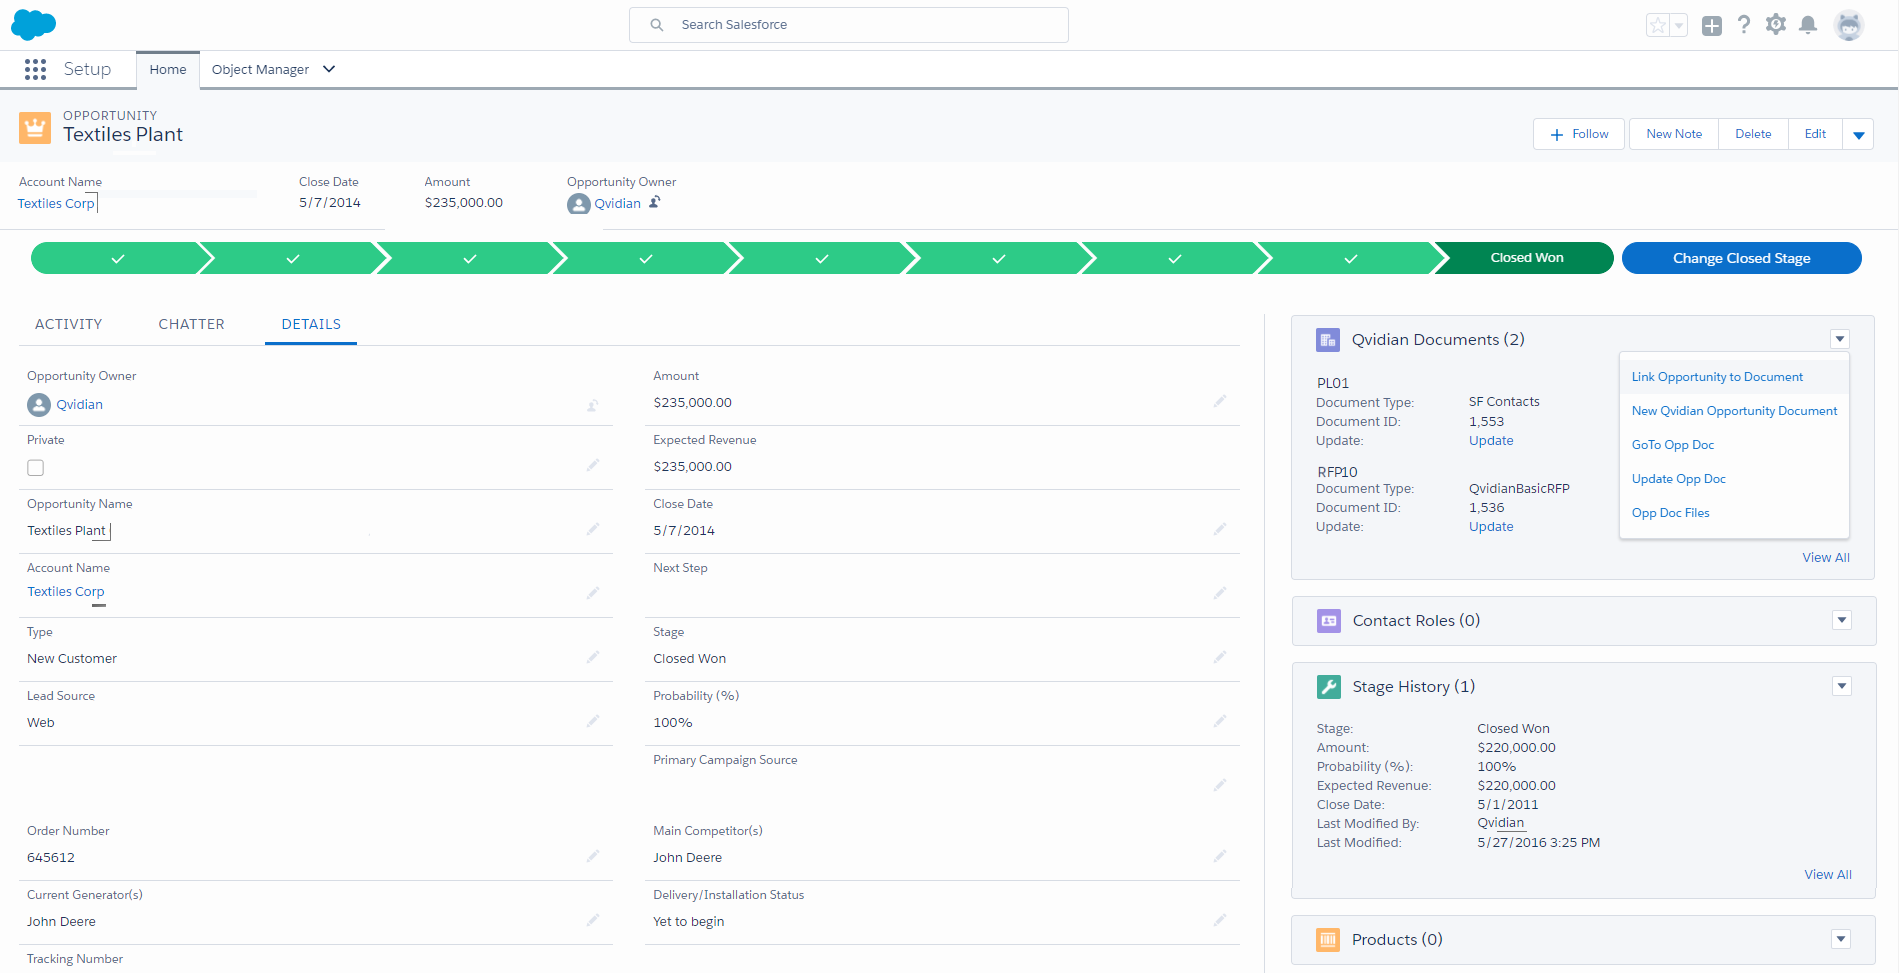Open Textiles Corp link in header
This screenshot has height=973, width=1899.
(56, 204)
